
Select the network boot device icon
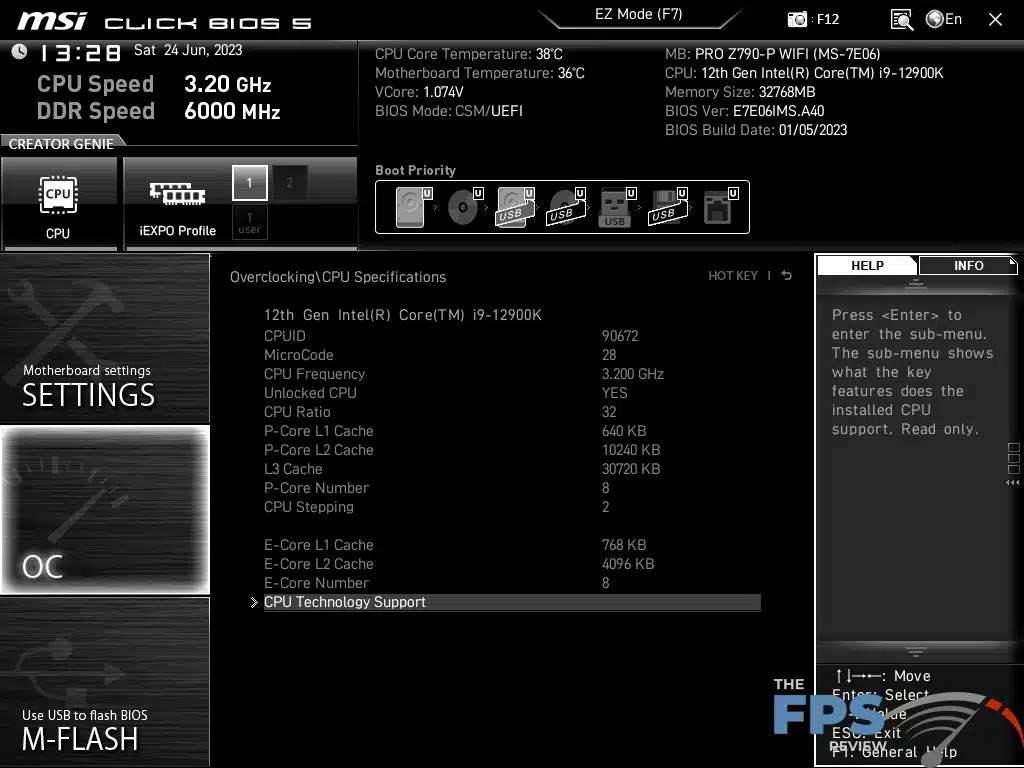pyautogui.click(x=720, y=207)
